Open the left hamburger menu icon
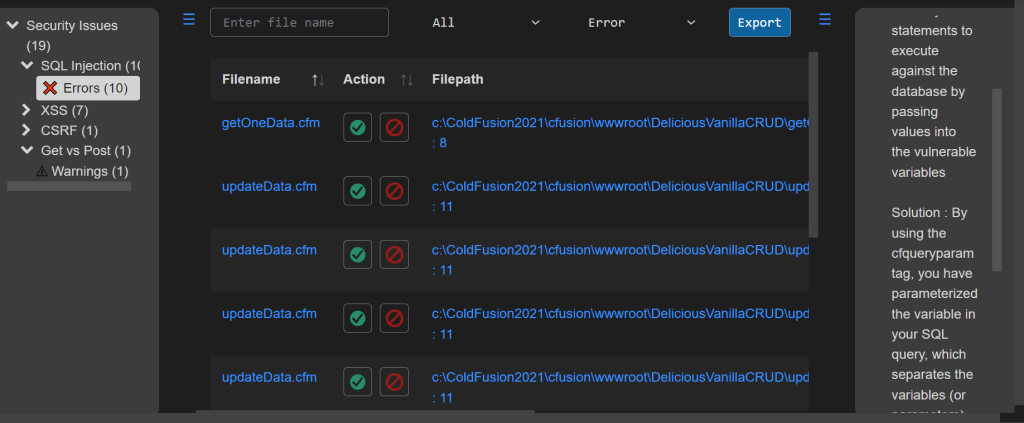This screenshot has height=423, width=1024. [189, 20]
